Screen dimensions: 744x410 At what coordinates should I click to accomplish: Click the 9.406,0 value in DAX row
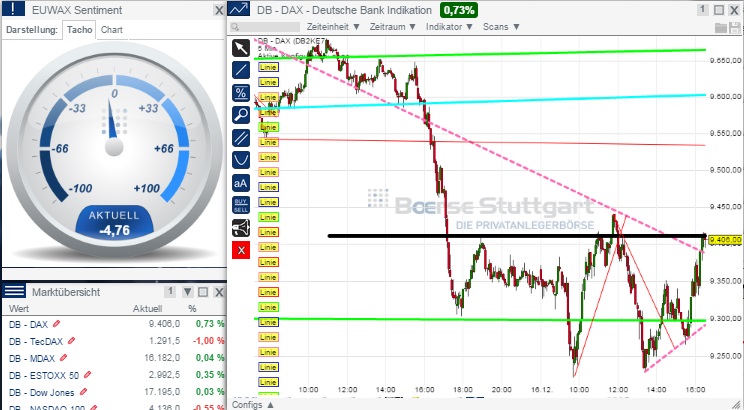tap(164, 324)
